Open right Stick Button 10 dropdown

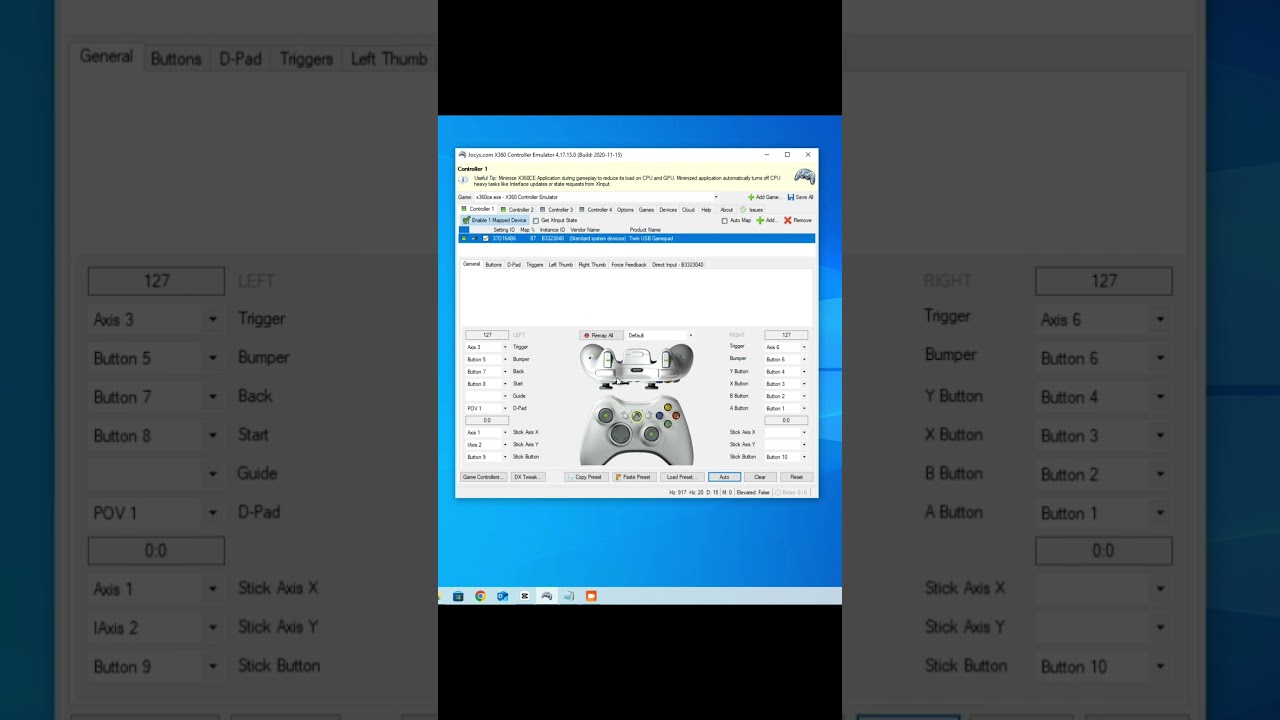point(803,457)
